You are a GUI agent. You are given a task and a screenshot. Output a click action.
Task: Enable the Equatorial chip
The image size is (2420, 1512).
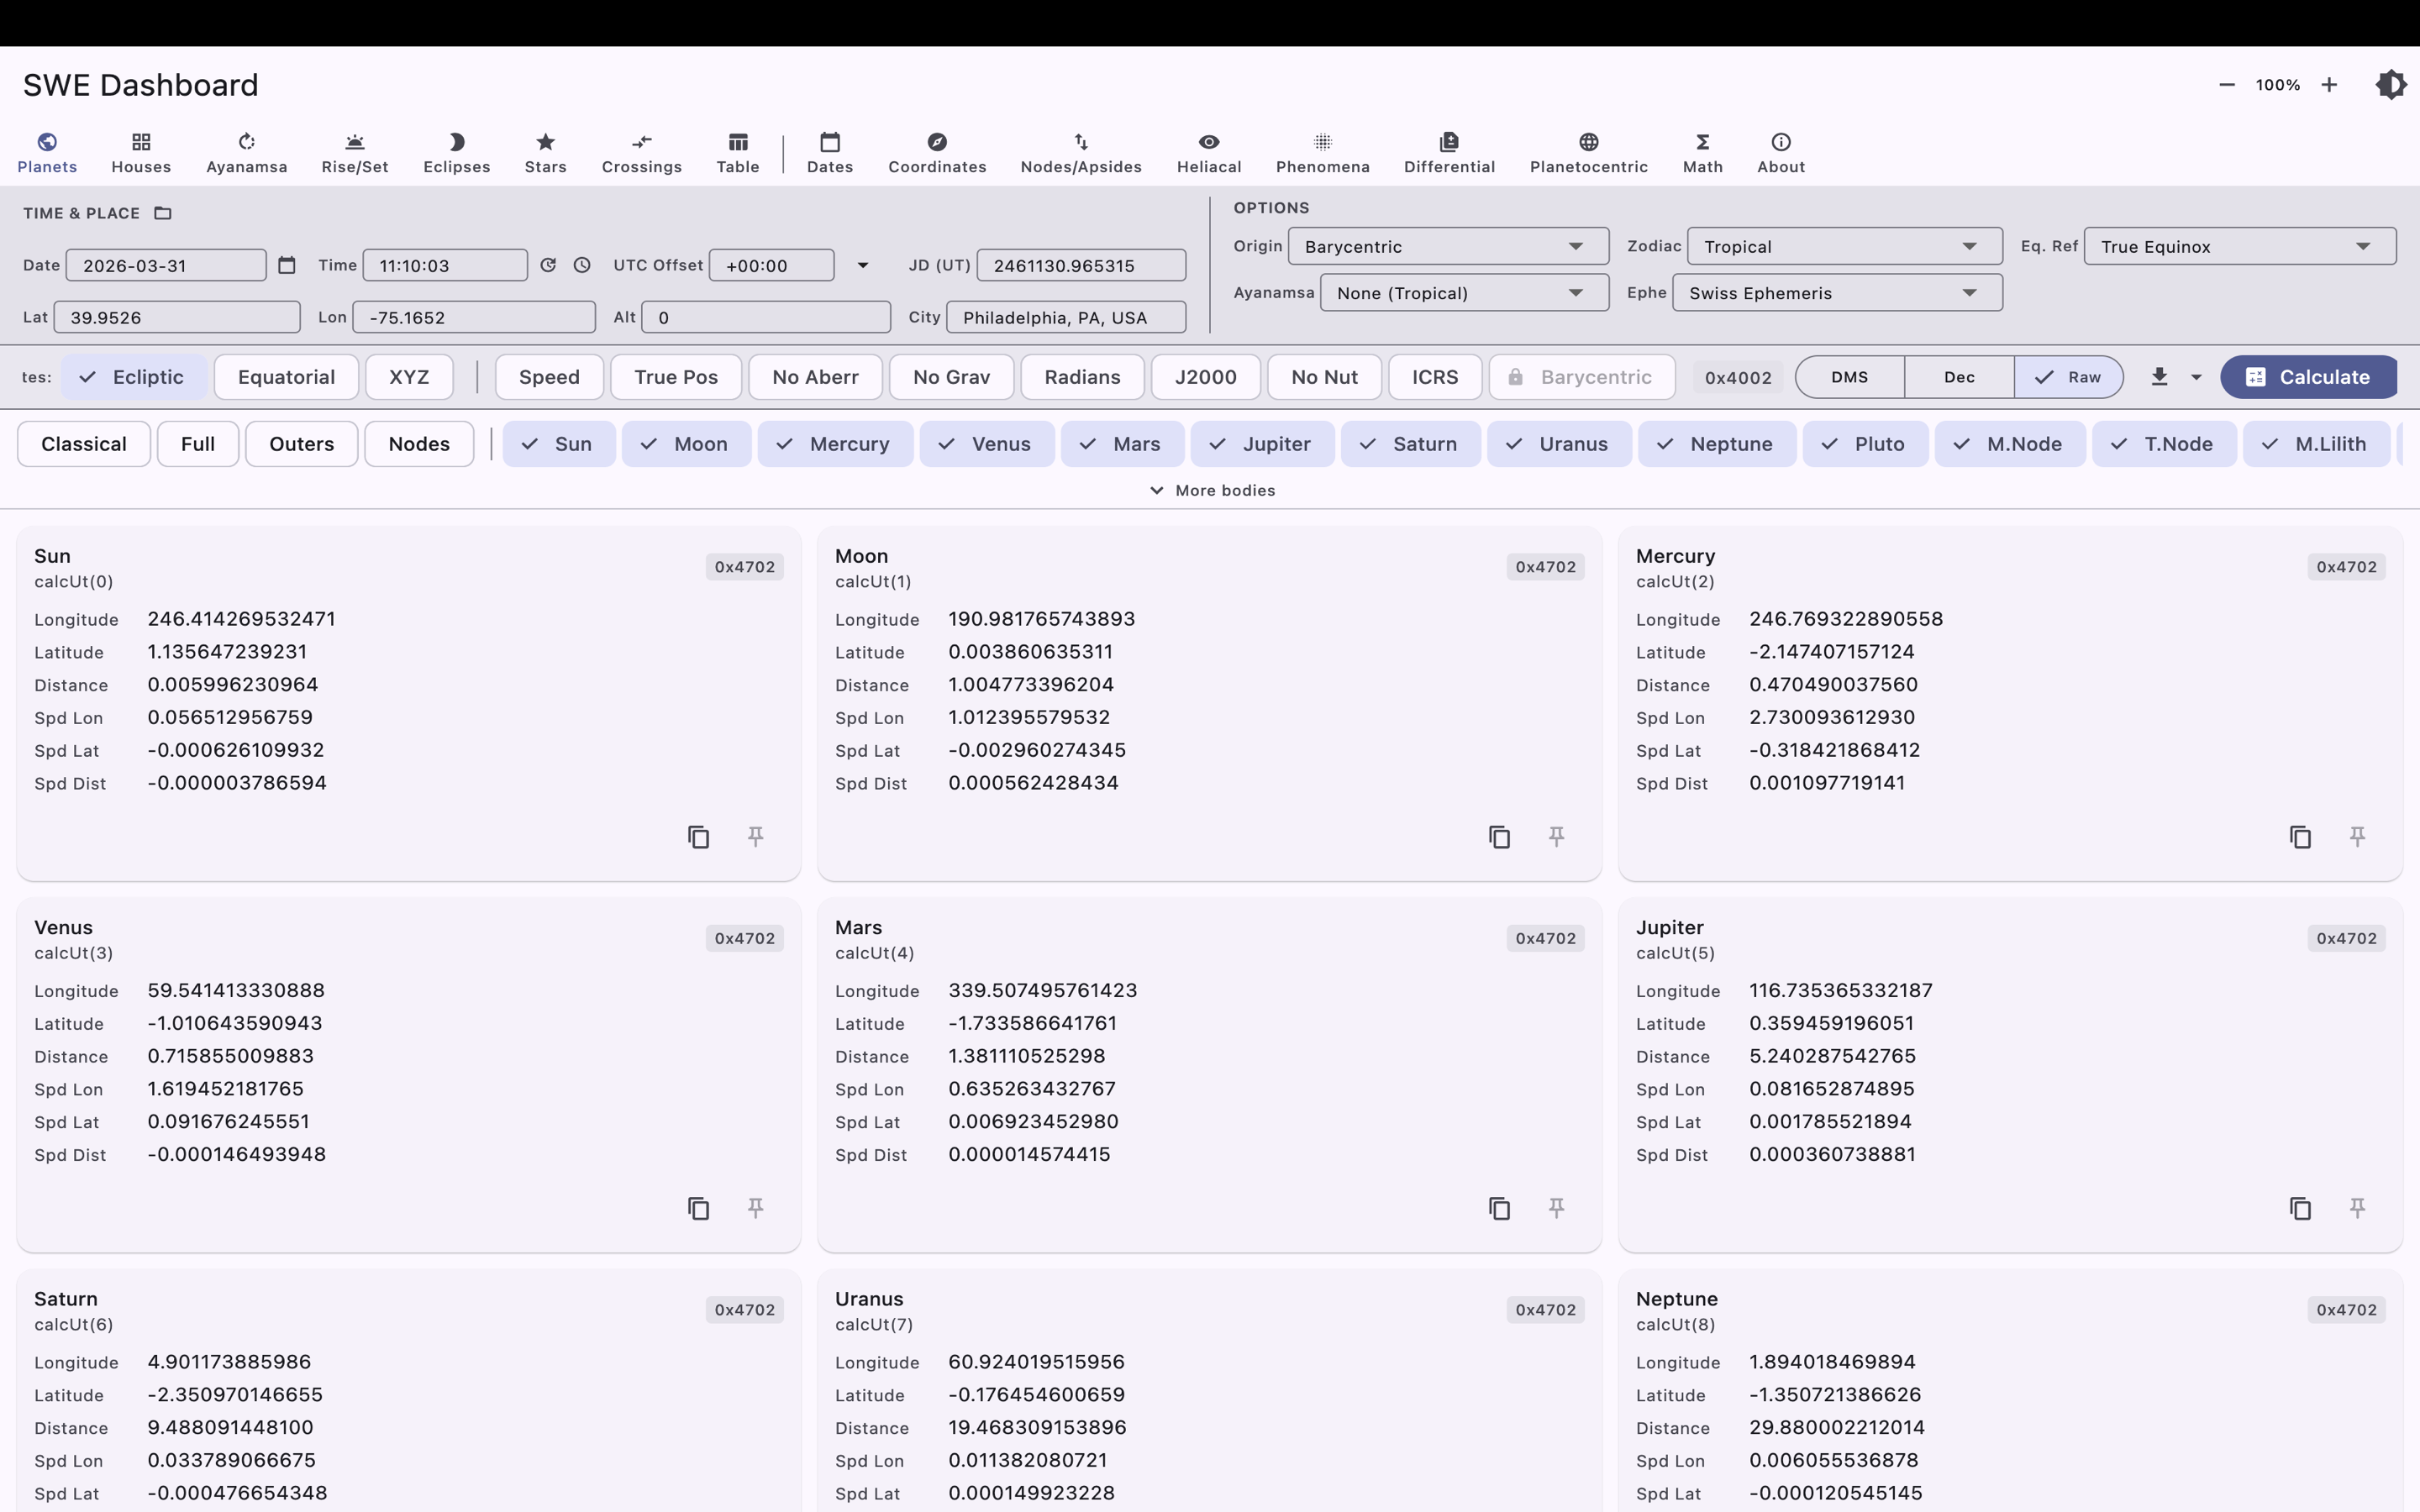tap(286, 377)
